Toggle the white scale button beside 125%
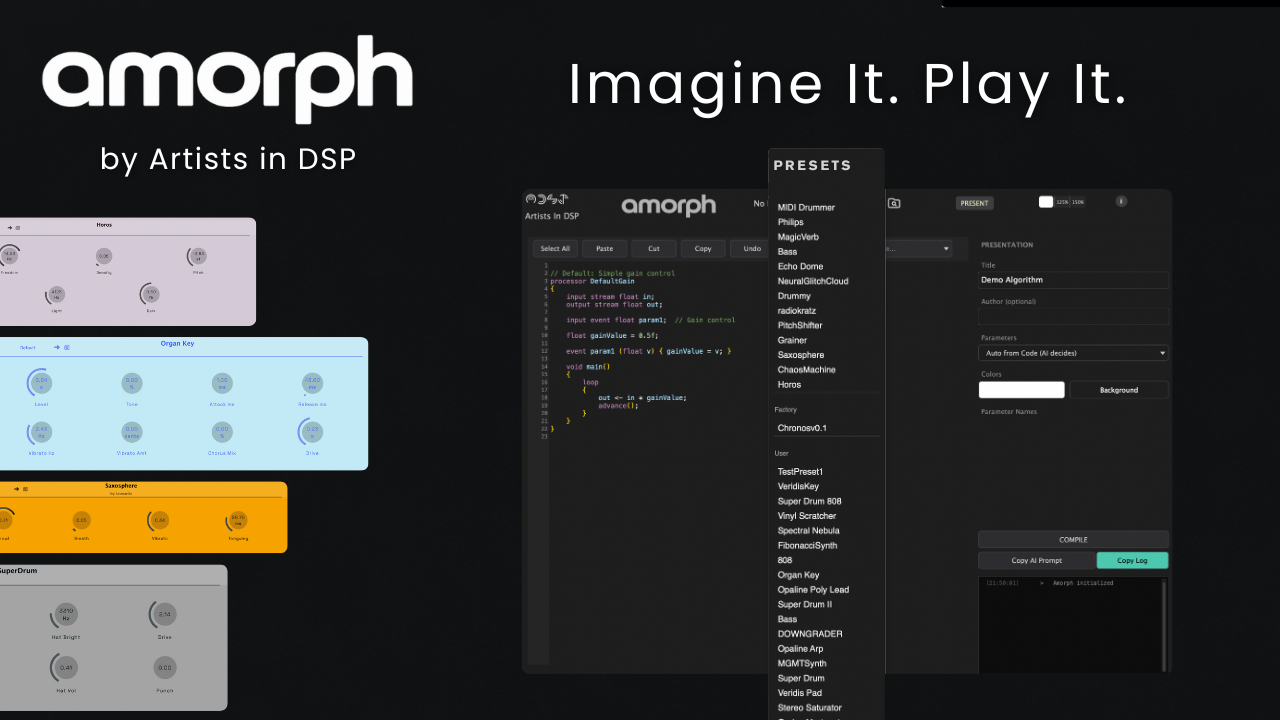Viewport: 1280px width, 720px height. click(x=1046, y=202)
